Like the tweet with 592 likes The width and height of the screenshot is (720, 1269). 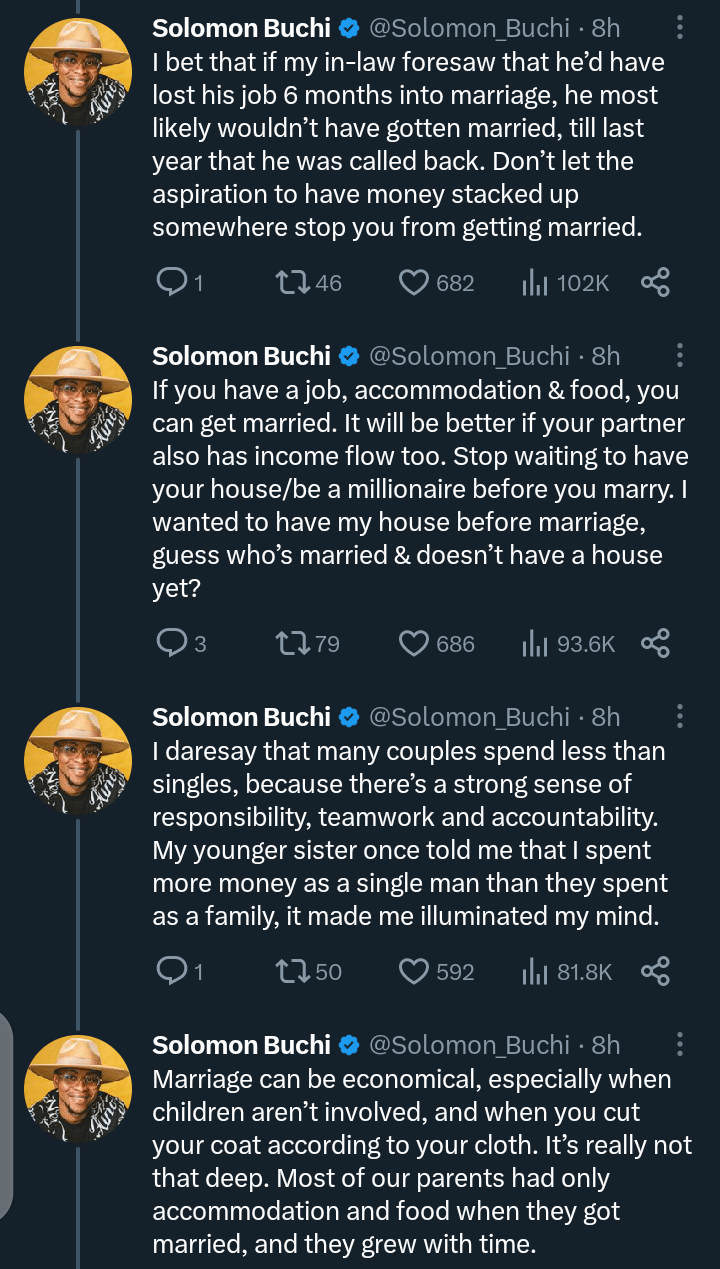click(414, 971)
